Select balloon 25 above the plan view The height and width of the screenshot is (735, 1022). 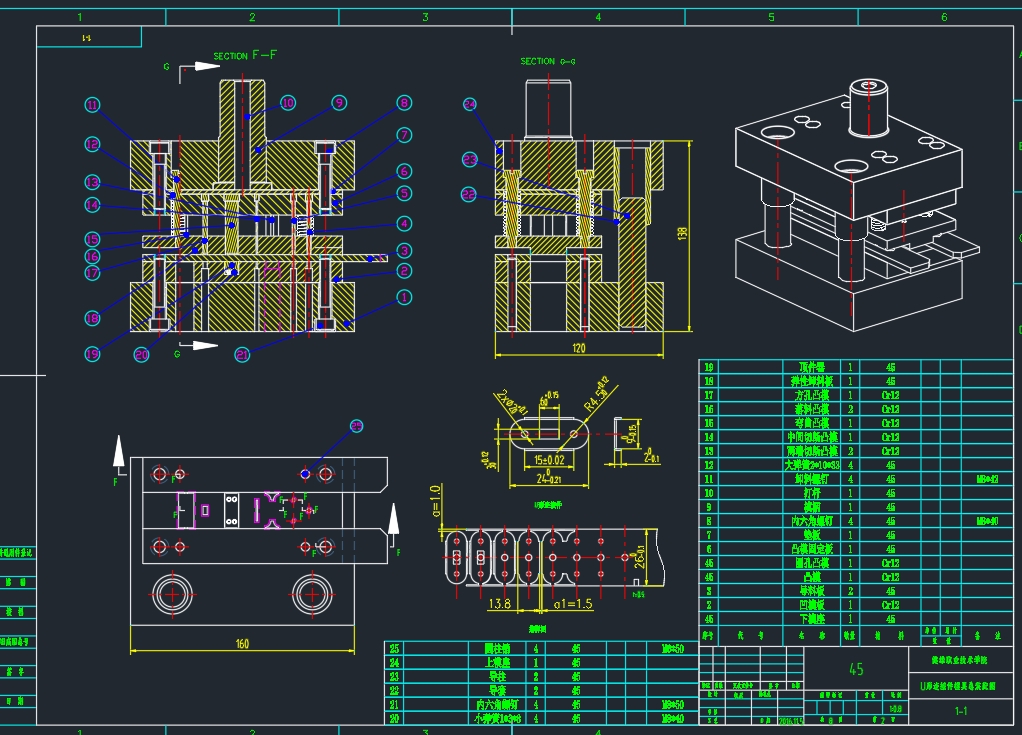[356, 425]
